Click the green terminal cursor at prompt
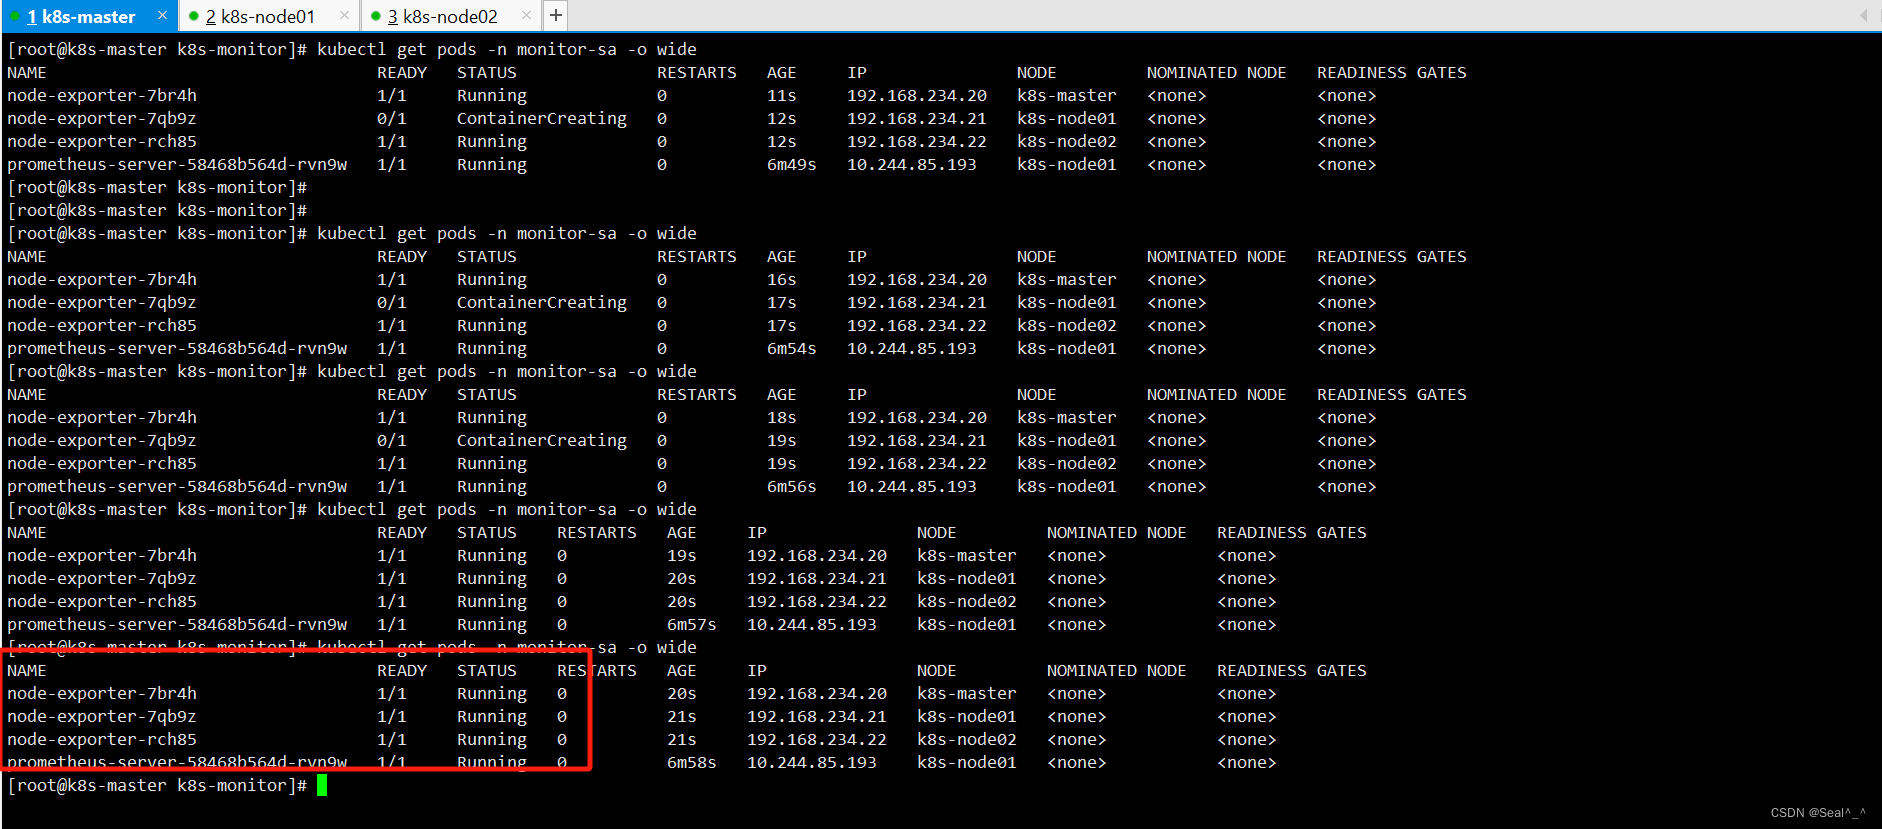 click(x=322, y=785)
